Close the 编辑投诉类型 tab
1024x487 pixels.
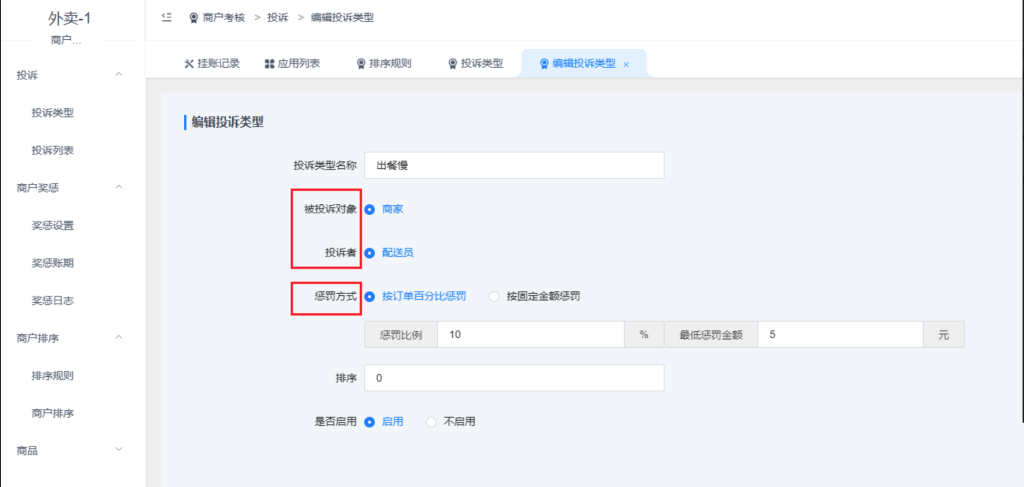click(626, 64)
